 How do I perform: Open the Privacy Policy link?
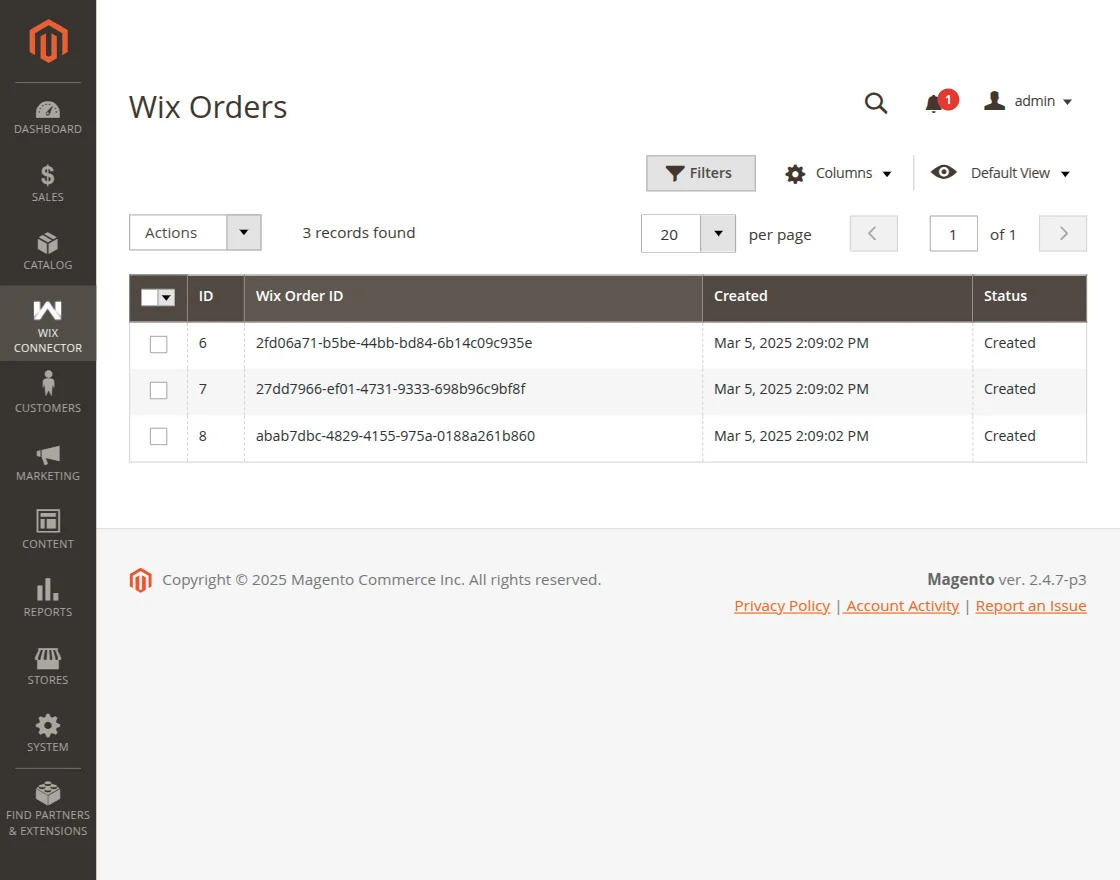pyautogui.click(x=781, y=605)
